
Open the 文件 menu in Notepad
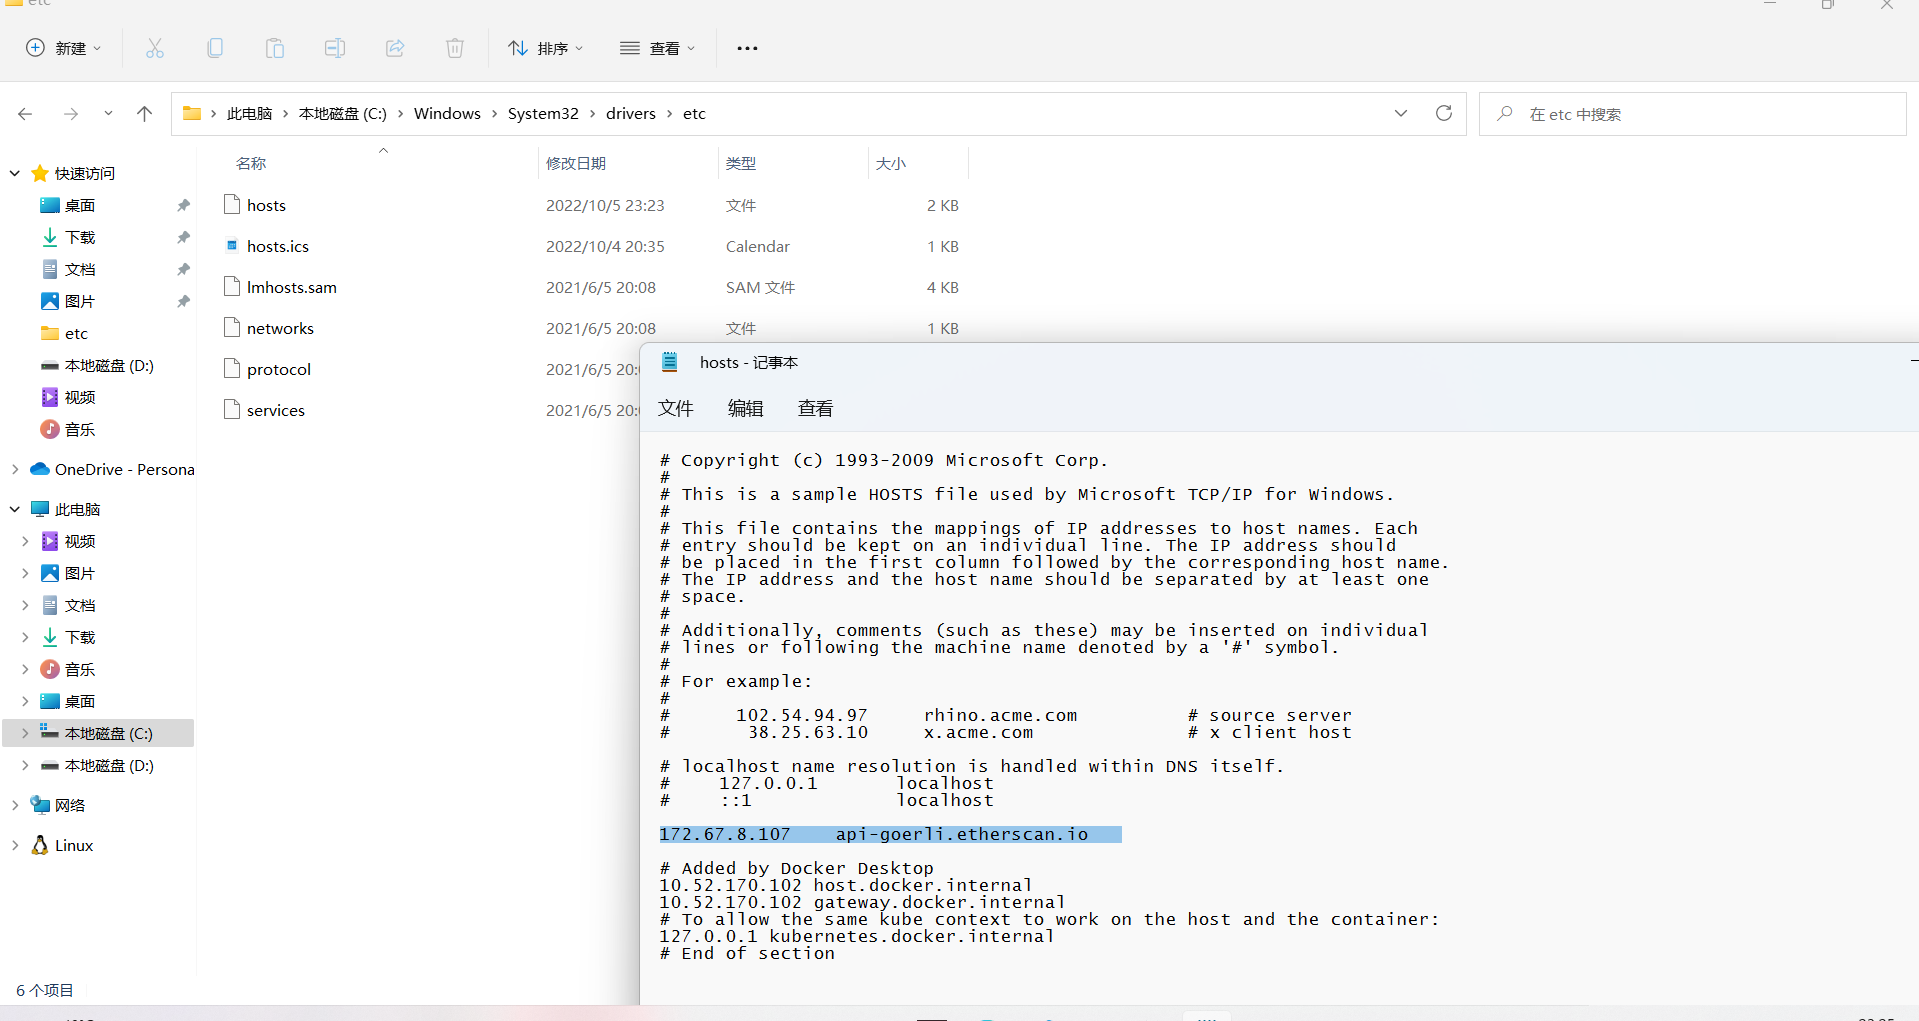coord(676,408)
